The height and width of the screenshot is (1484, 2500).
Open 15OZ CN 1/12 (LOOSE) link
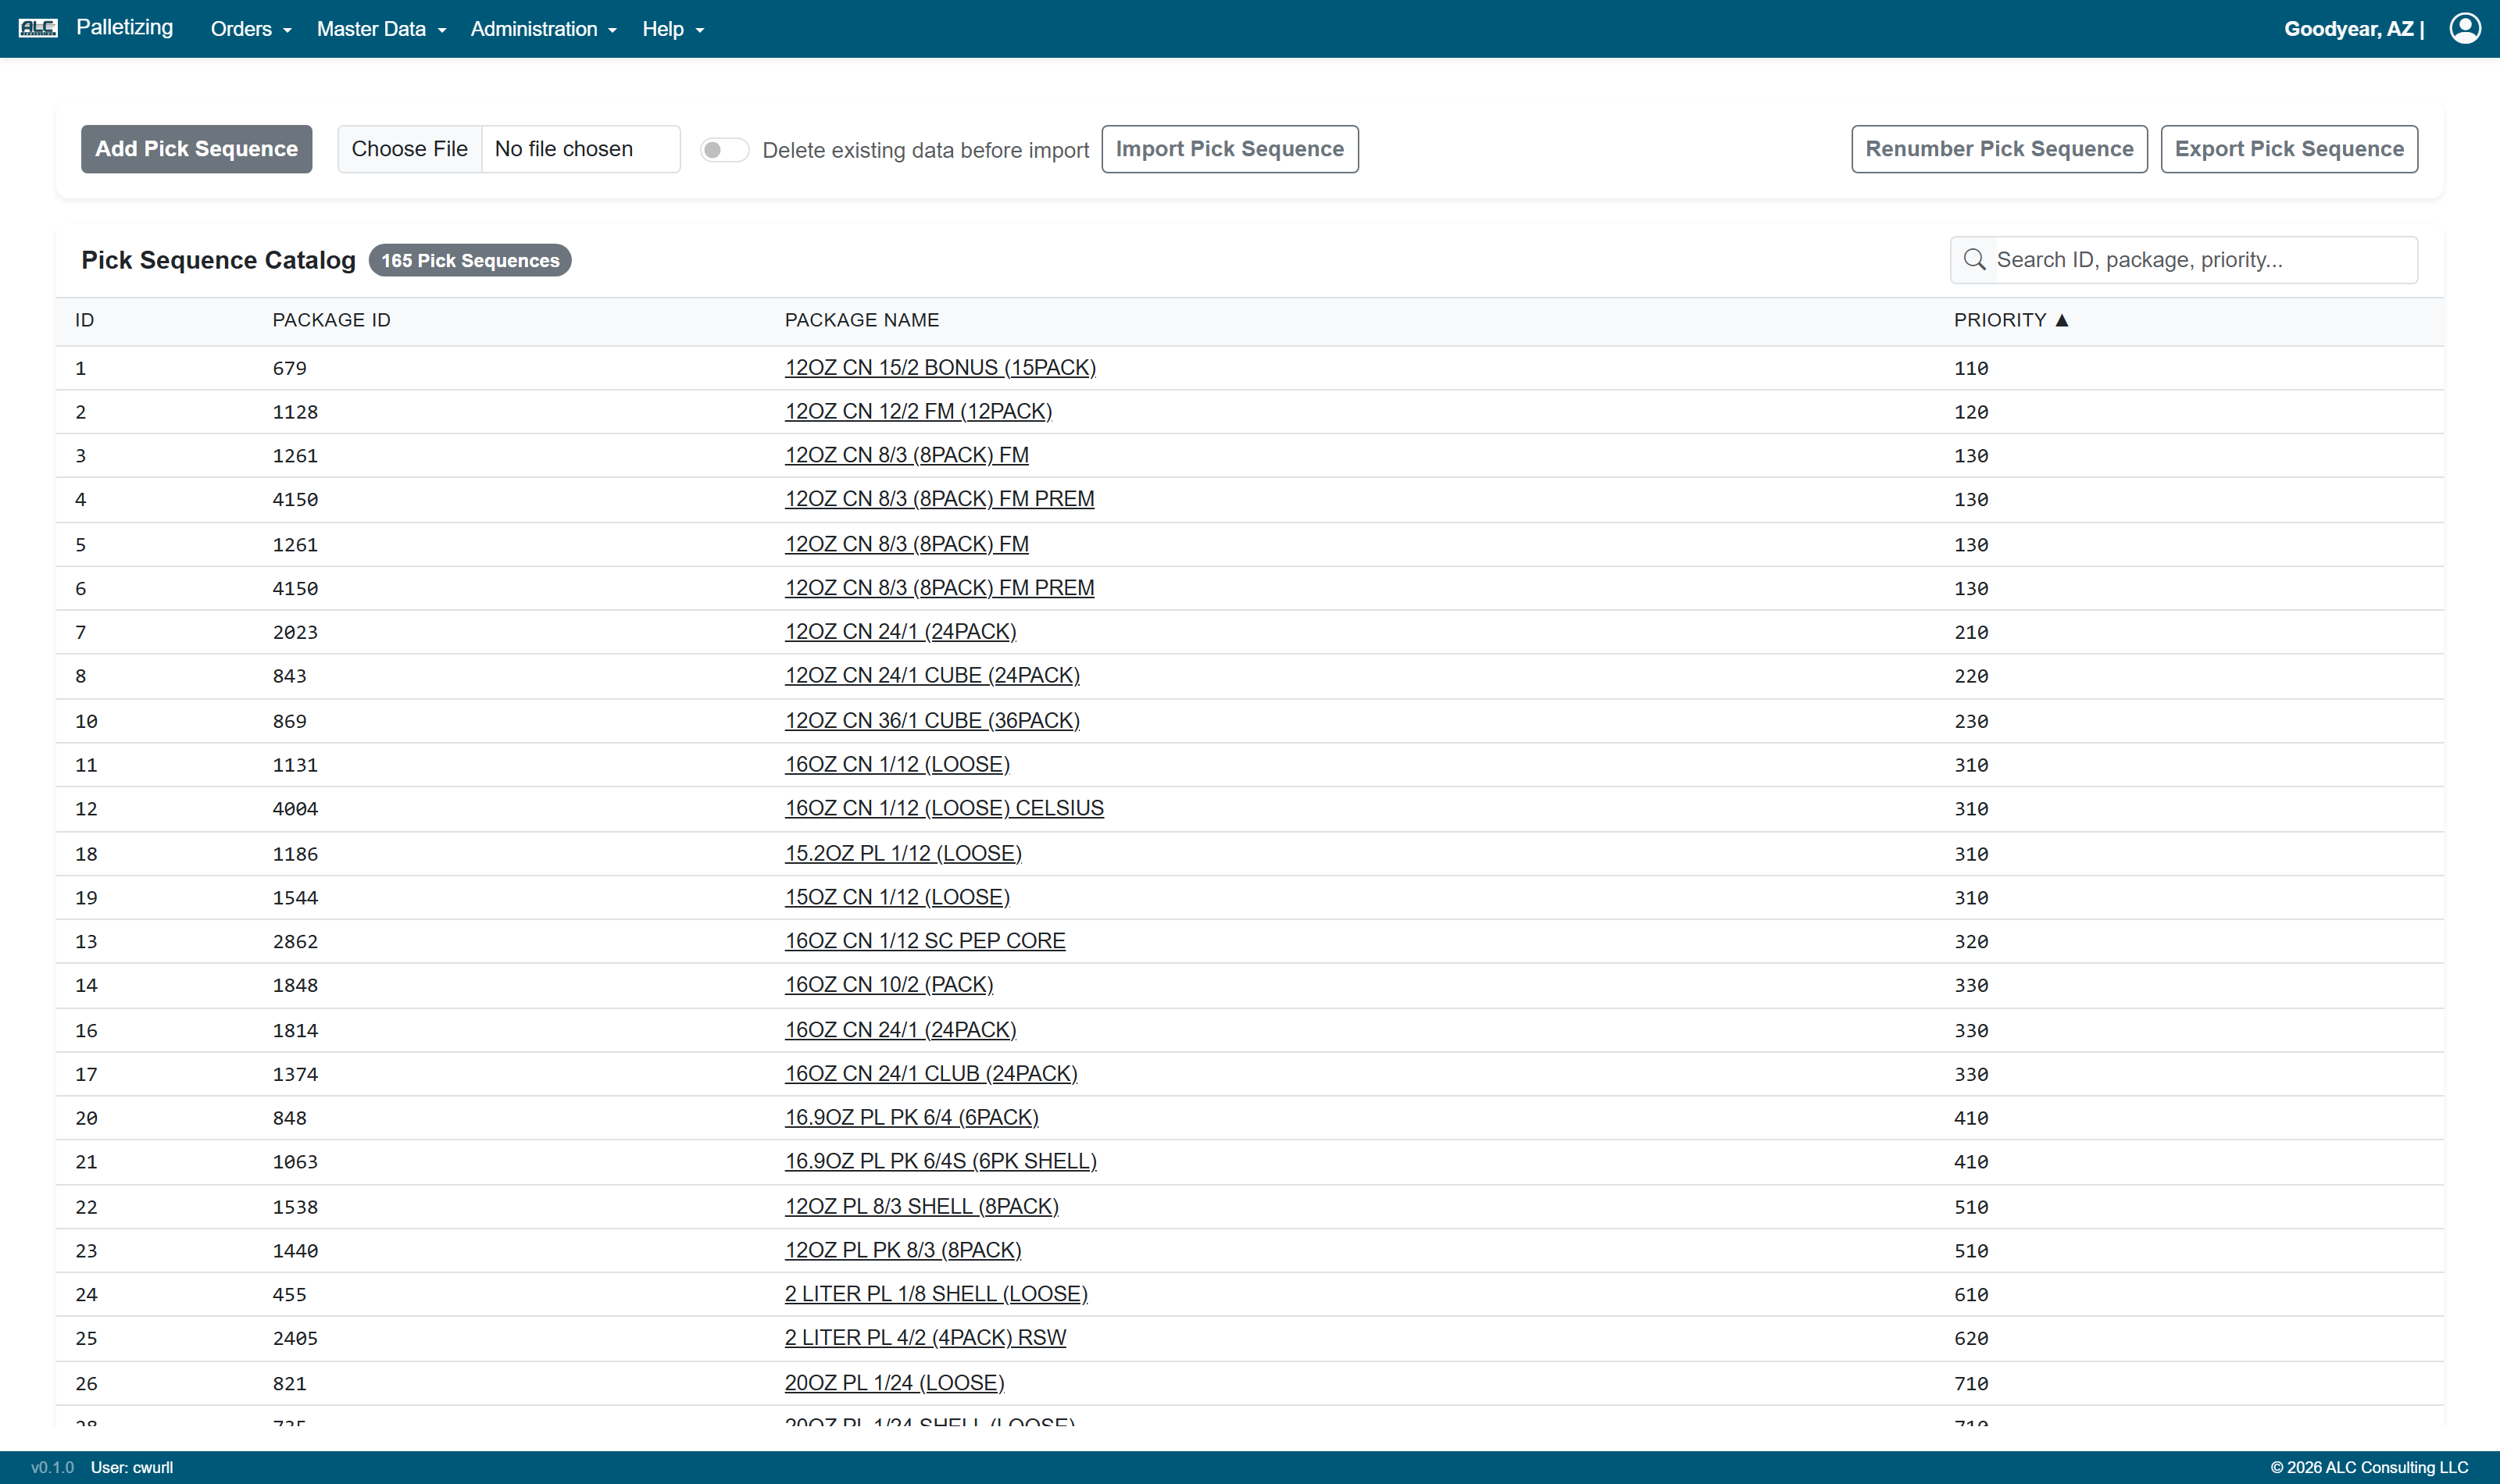(x=897, y=898)
